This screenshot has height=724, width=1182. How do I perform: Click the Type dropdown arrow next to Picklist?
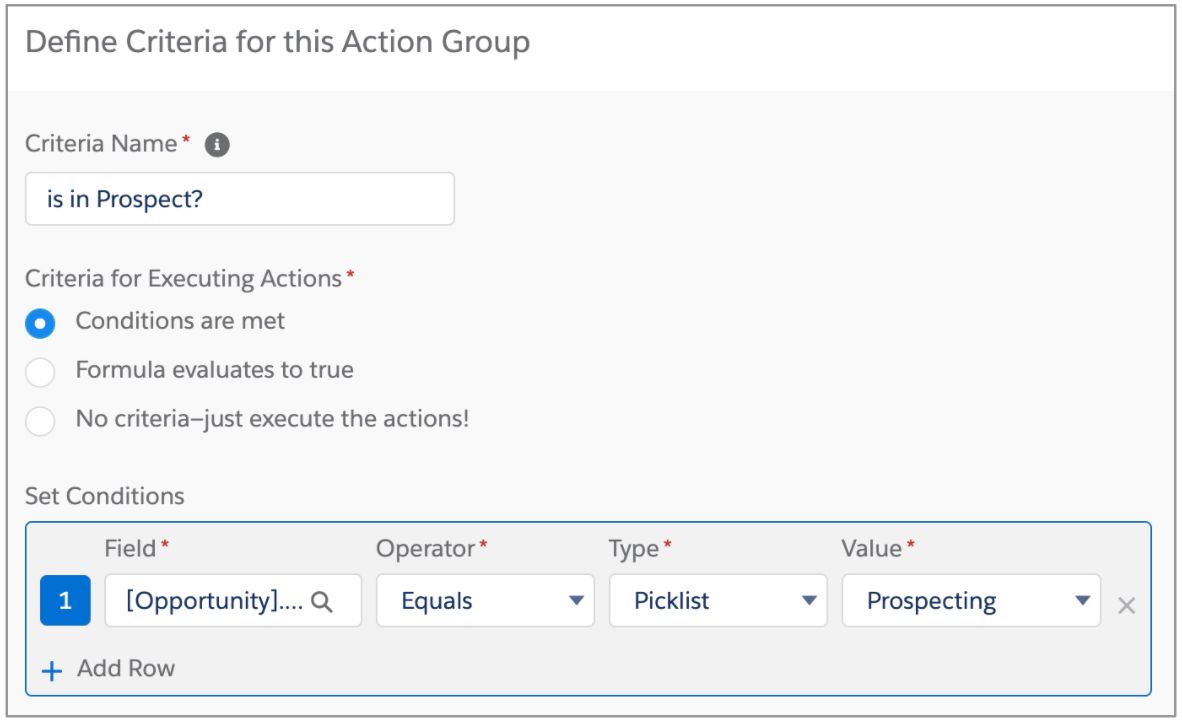[808, 601]
